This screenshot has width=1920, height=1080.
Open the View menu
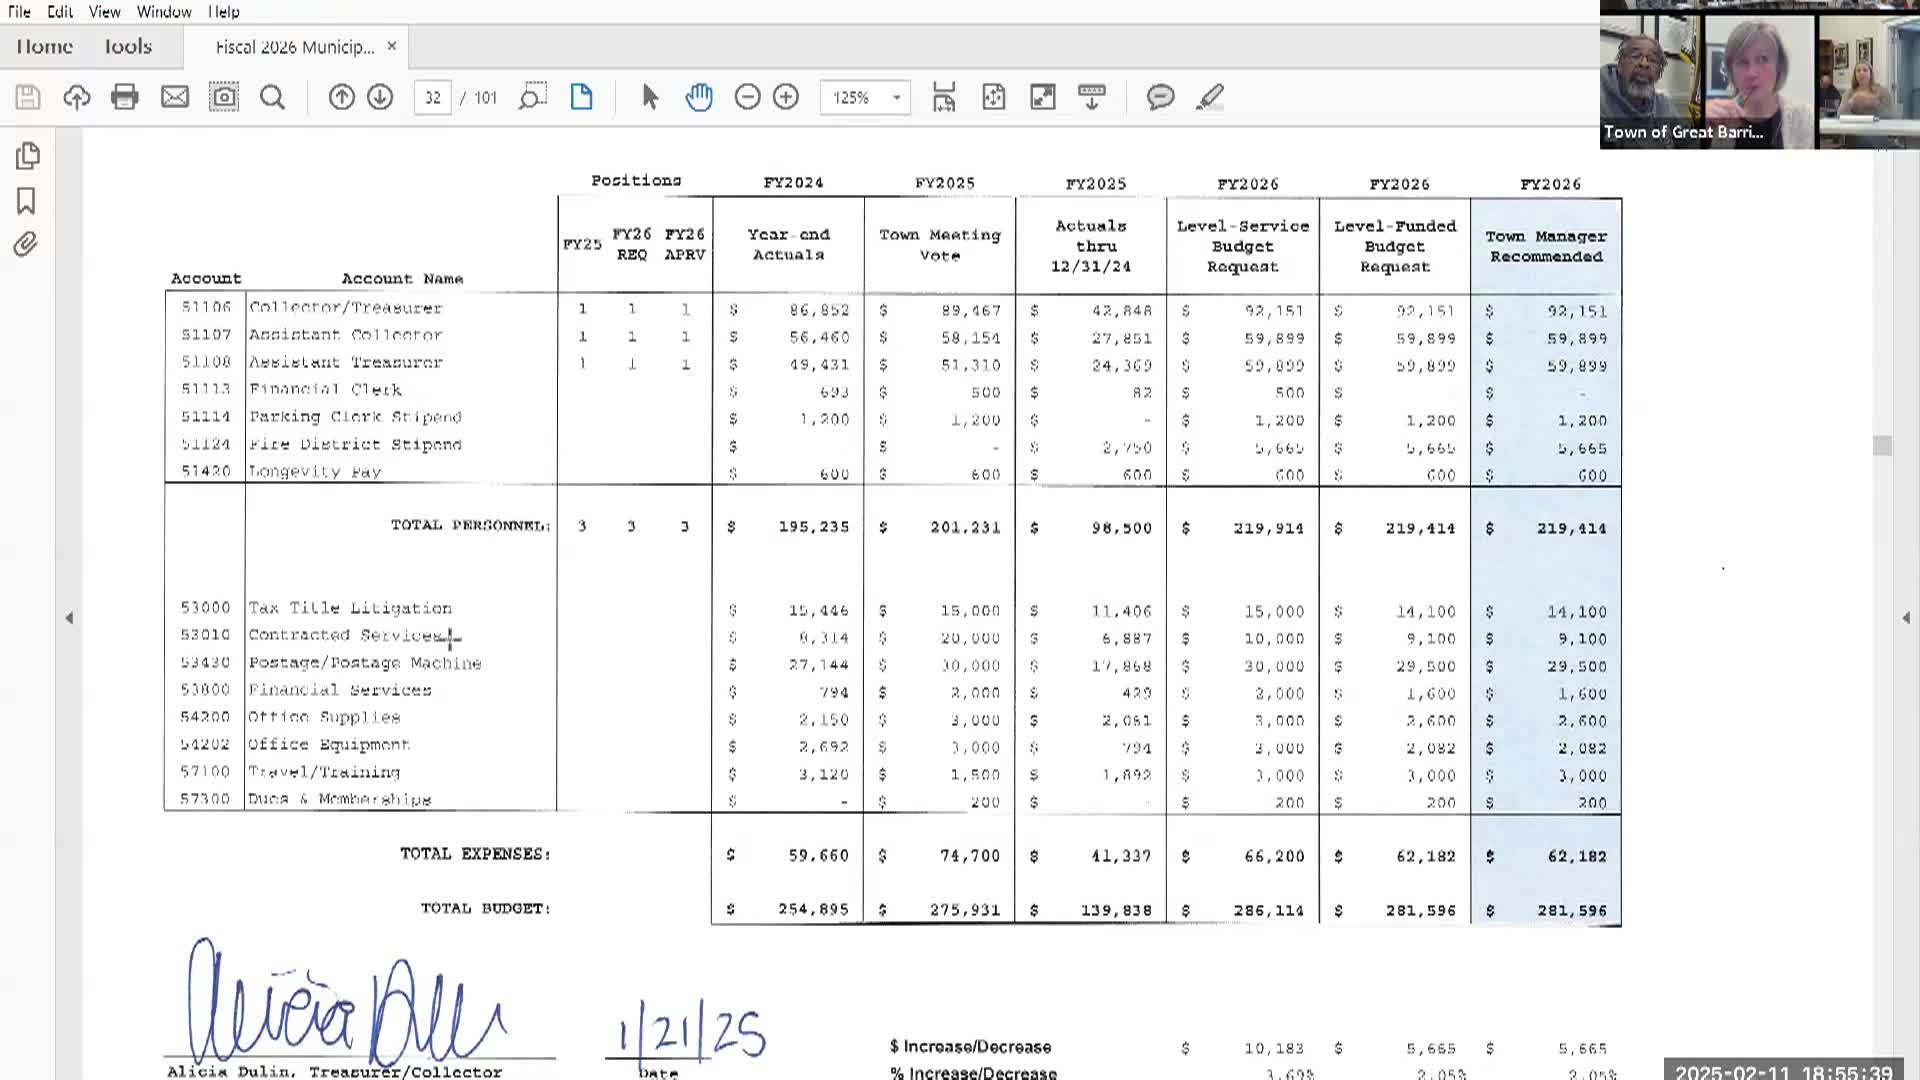(104, 12)
